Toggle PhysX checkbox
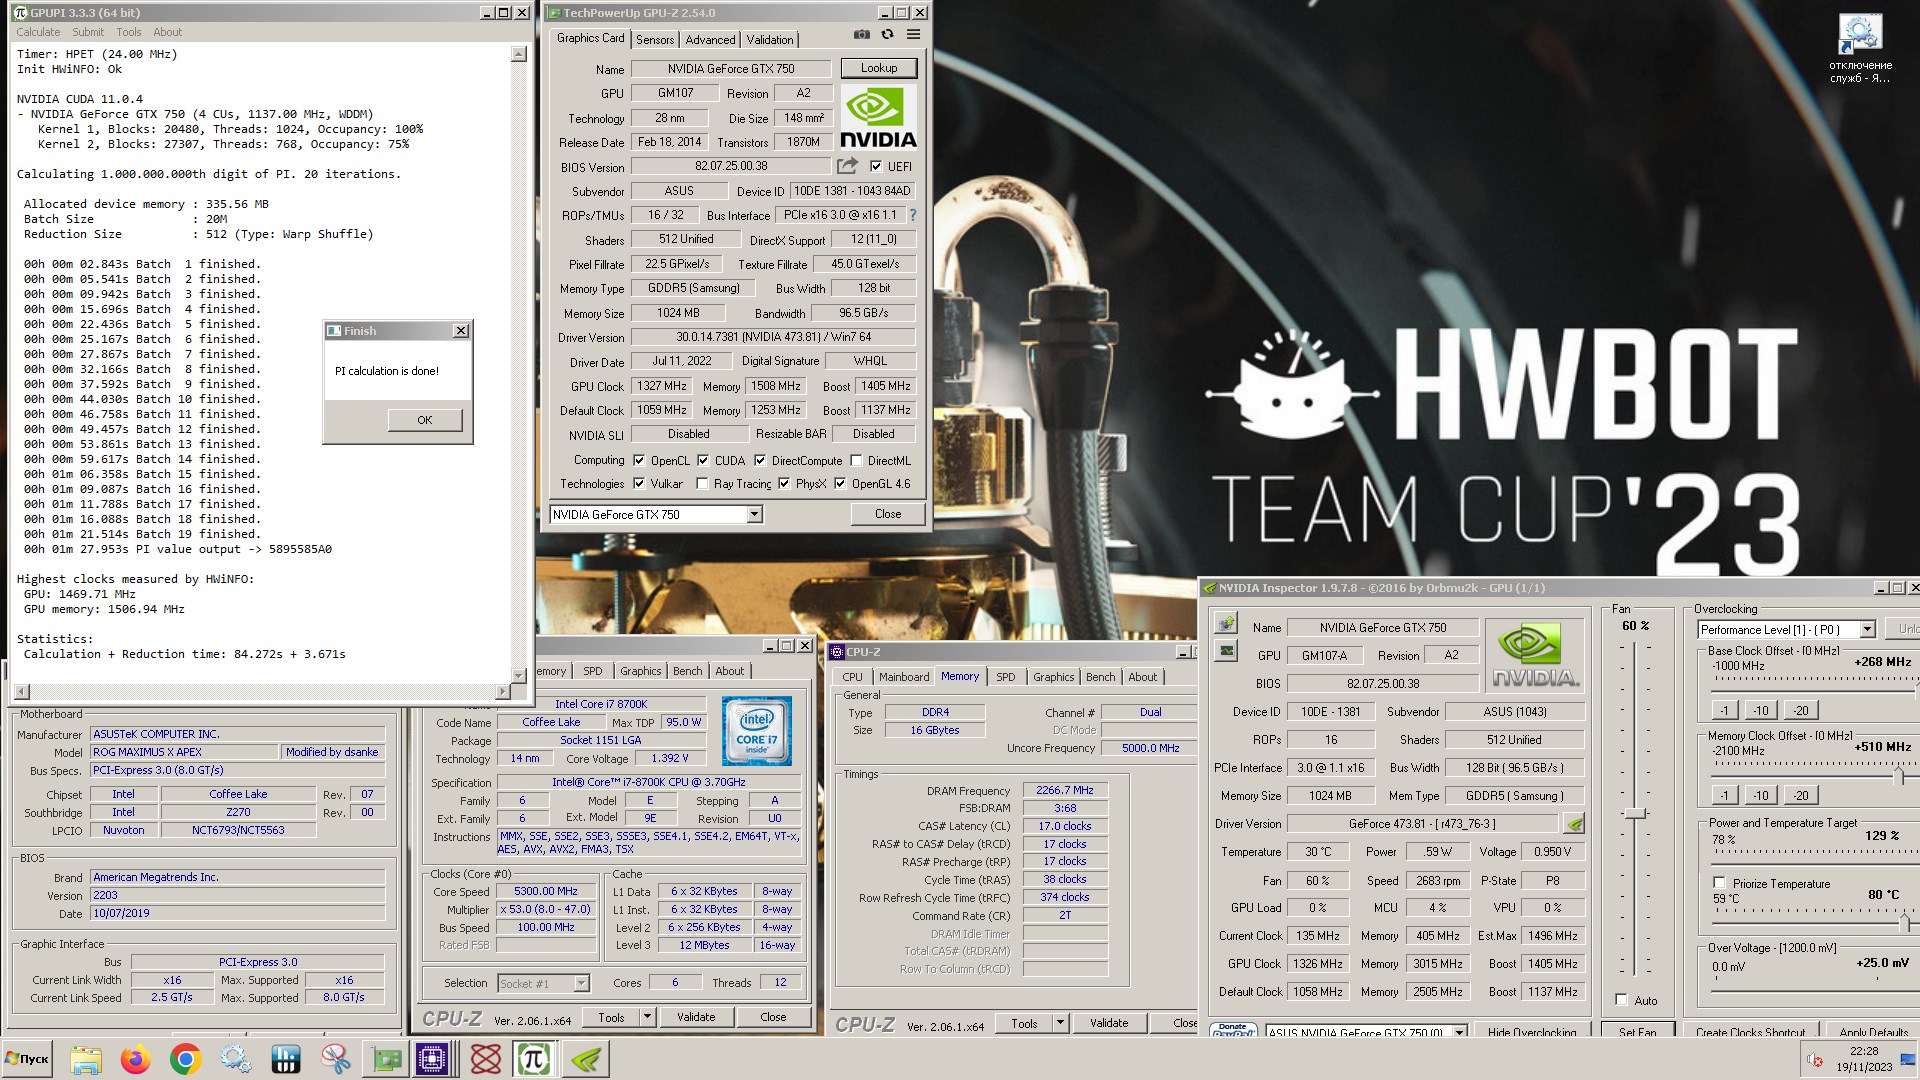Viewport: 1920px width, 1080px height. click(x=784, y=484)
